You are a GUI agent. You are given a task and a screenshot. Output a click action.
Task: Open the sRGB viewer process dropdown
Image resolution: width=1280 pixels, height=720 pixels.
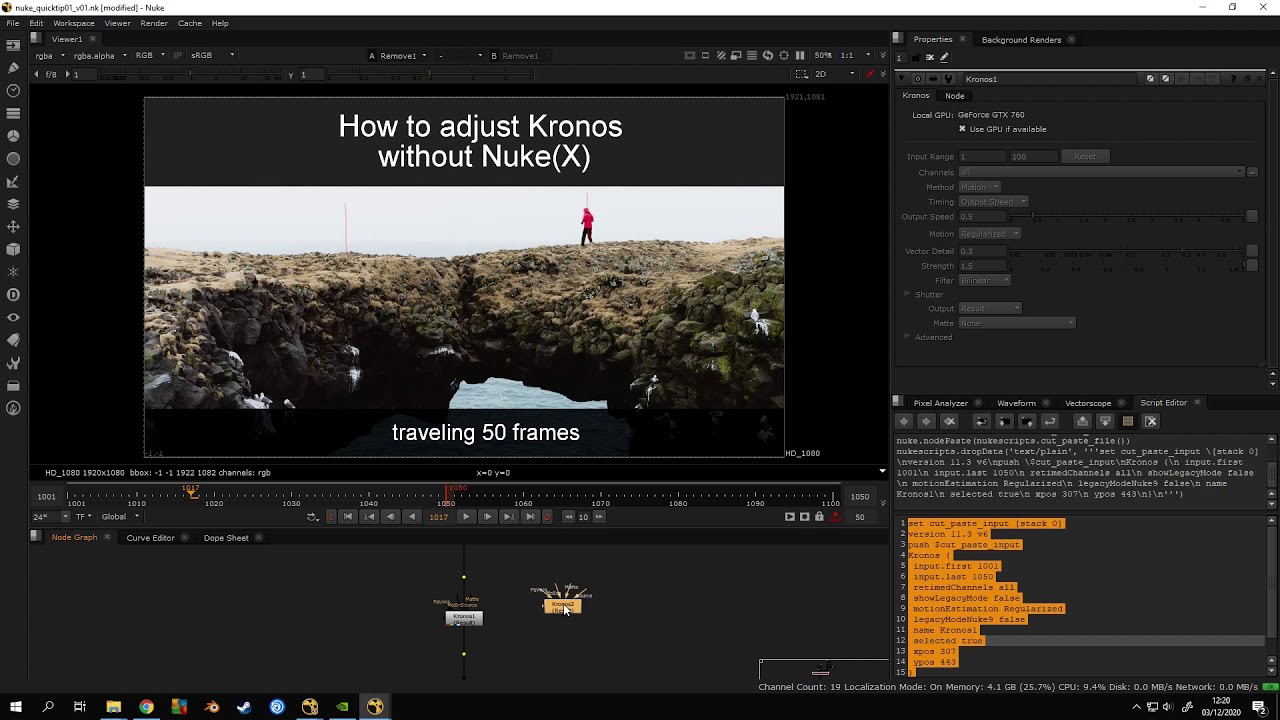click(214, 56)
